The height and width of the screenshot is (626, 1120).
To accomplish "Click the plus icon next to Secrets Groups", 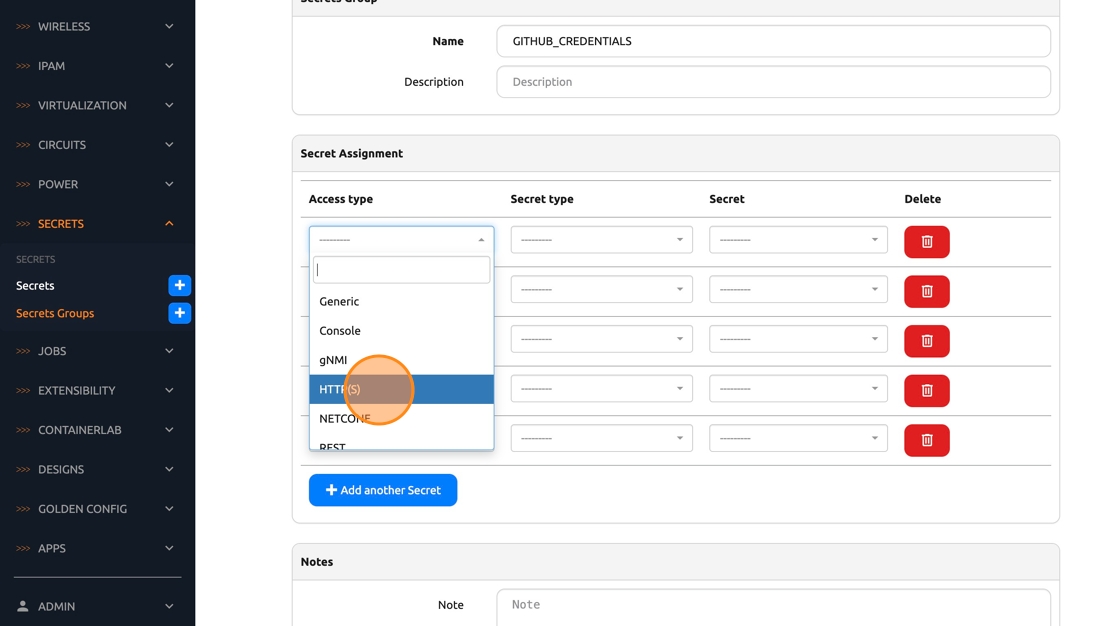I will 179,313.
